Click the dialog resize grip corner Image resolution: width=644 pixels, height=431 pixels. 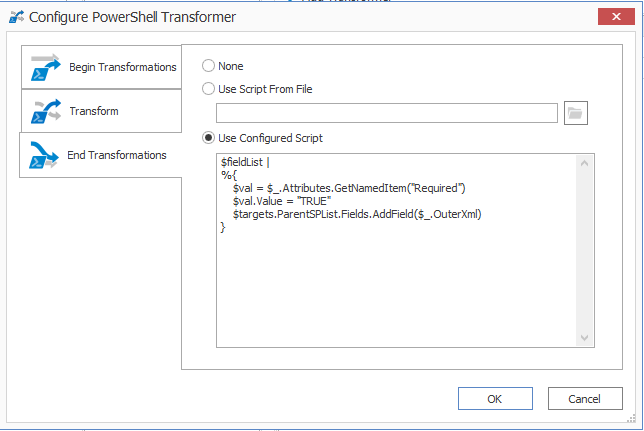[631, 419]
